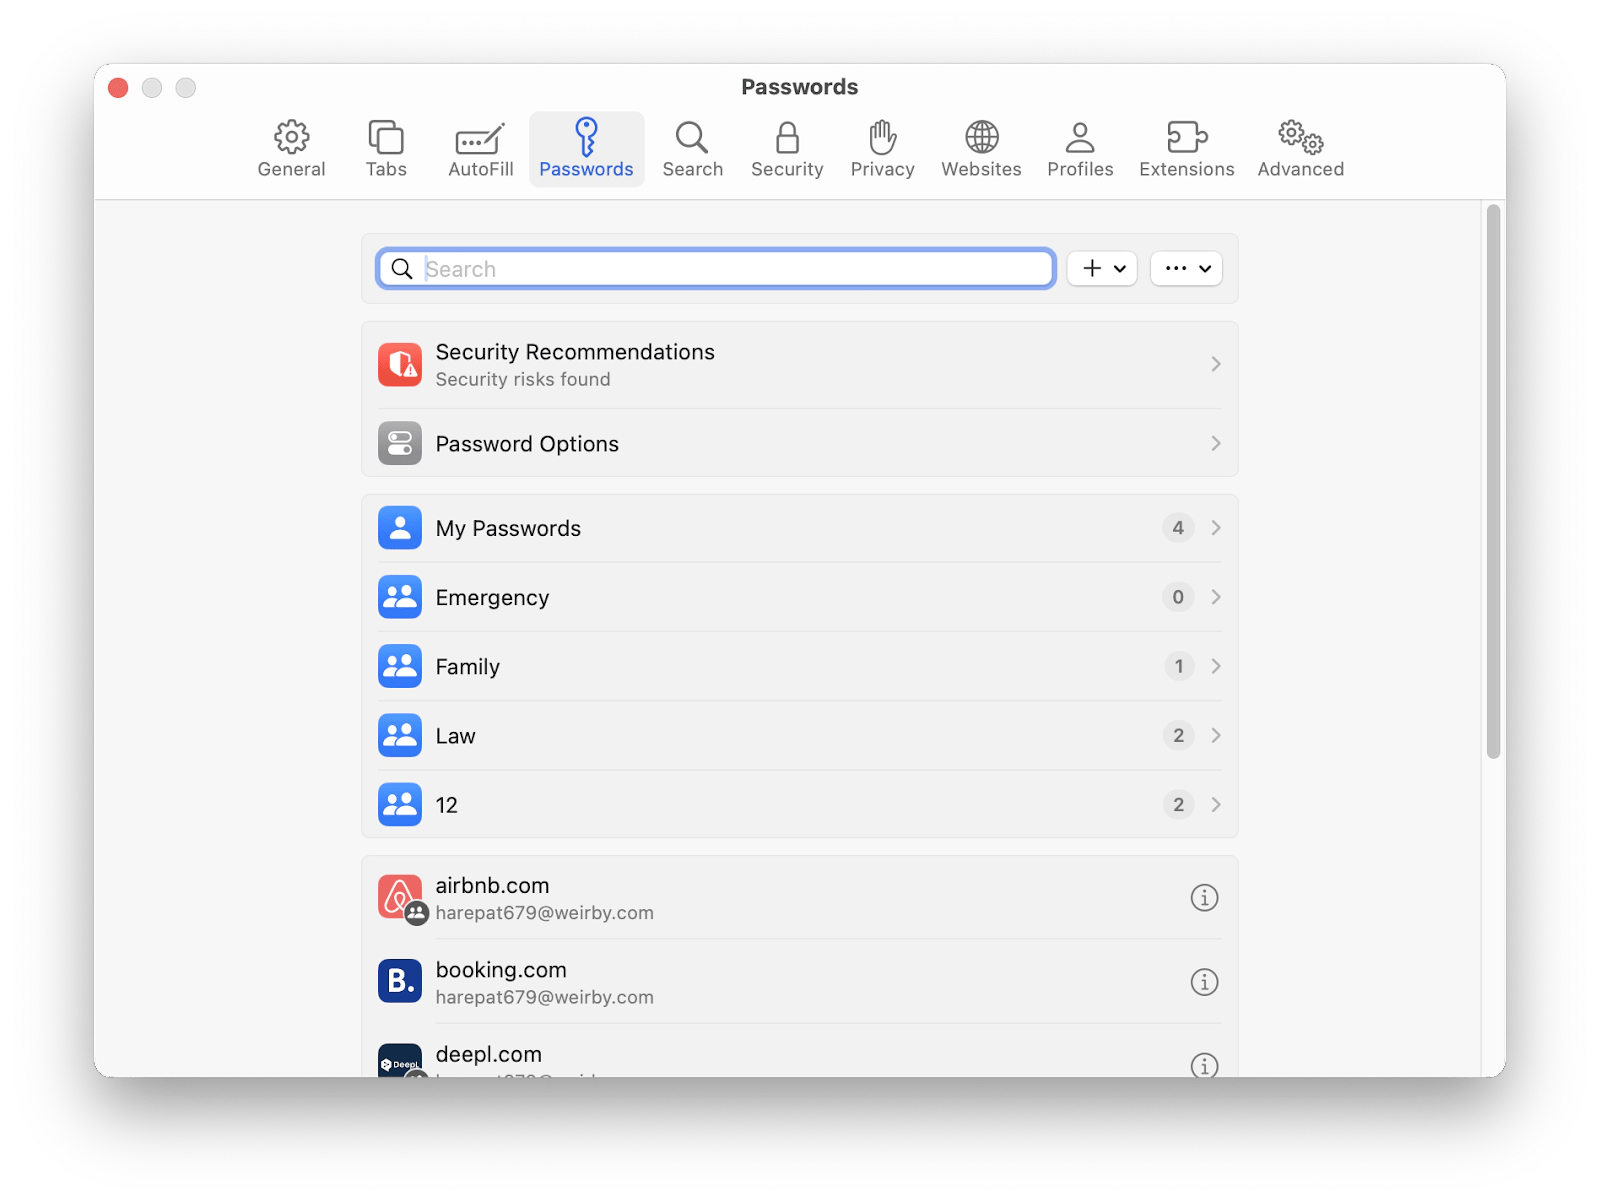Expand Emergency group chevron
Viewport: 1600px width, 1202px height.
point(1216,597)
